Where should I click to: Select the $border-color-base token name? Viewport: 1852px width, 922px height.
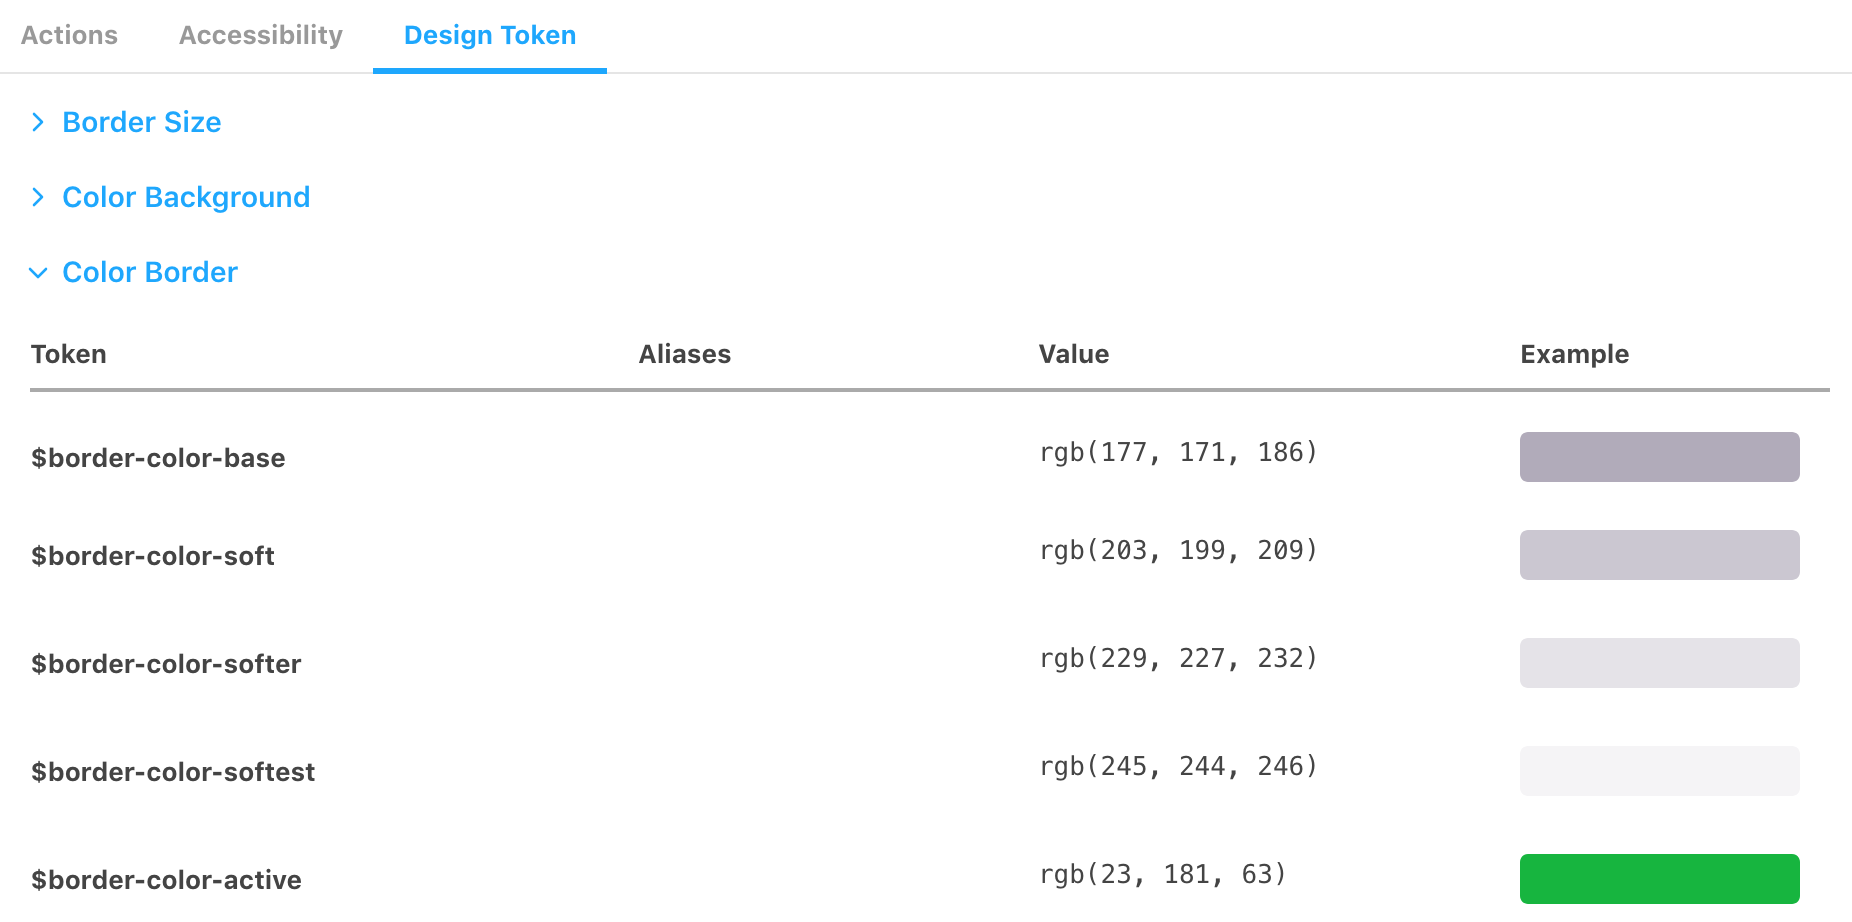[158, 458]
